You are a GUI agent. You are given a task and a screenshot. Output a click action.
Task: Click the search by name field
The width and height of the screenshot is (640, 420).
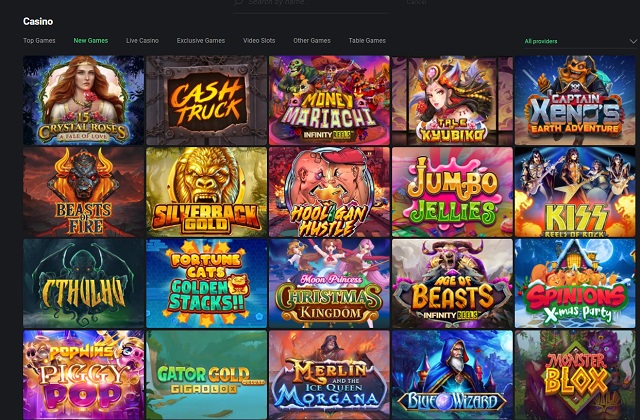[310, 3]
